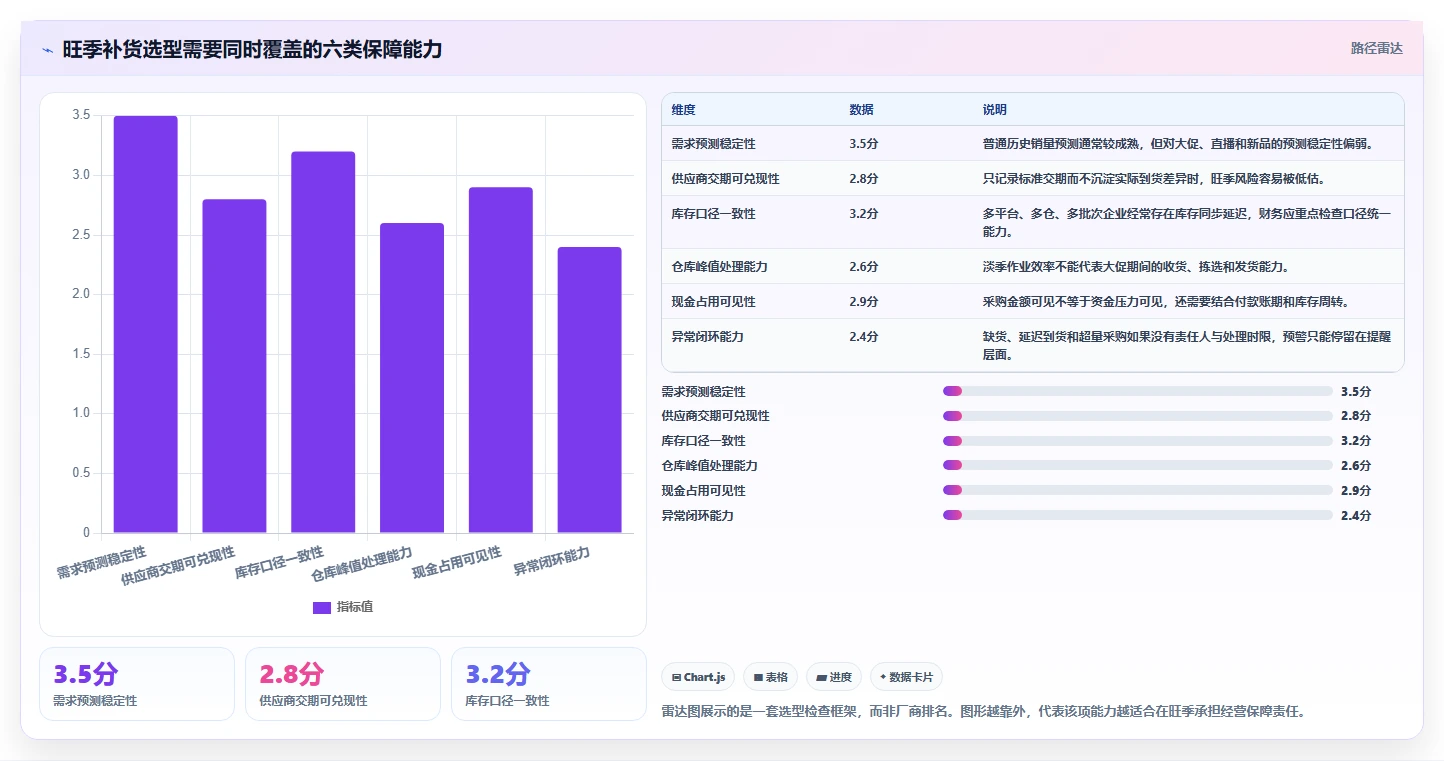Viewport: 1444px width, 761px height.
Task: Click the 异常闭环能力 progress bar
Action: pyautogui.click(x=1138, y=515)
